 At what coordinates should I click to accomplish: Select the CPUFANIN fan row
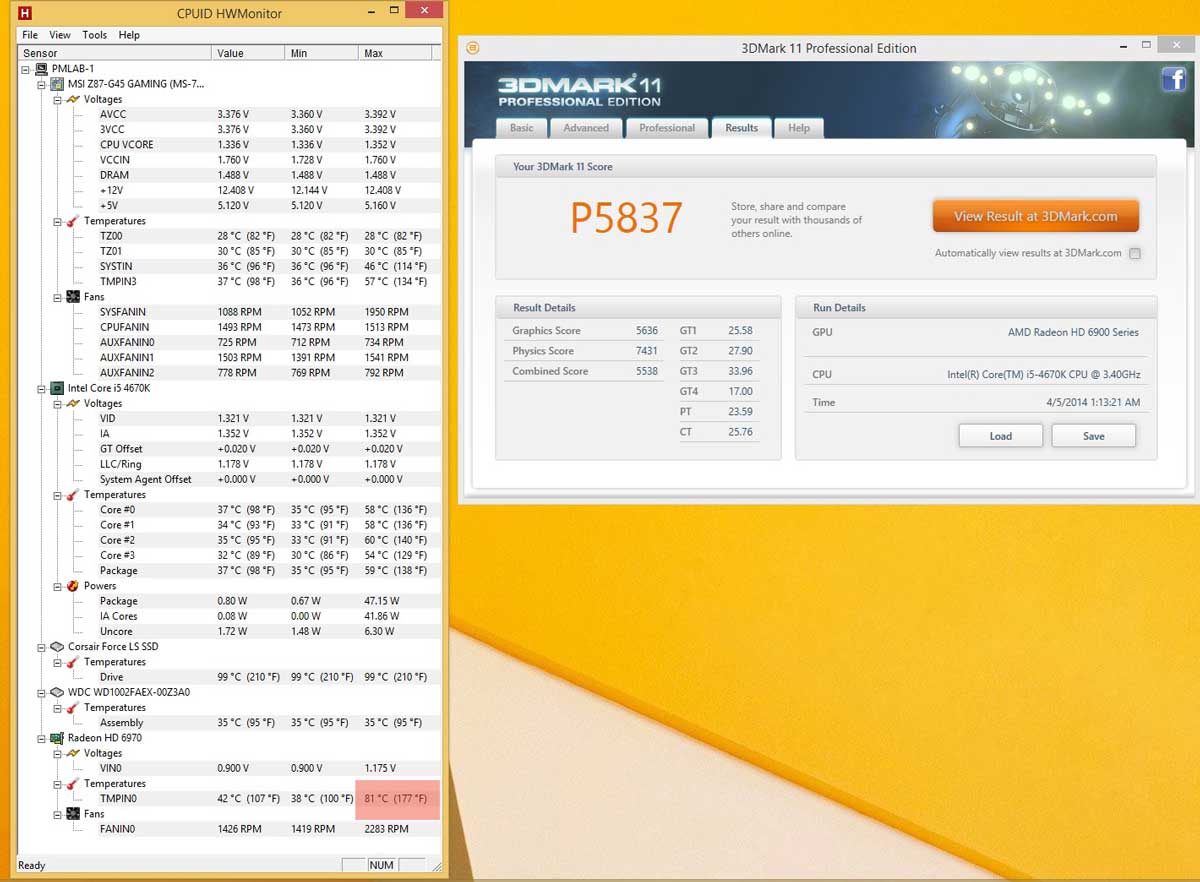click(x=230, y=327)
